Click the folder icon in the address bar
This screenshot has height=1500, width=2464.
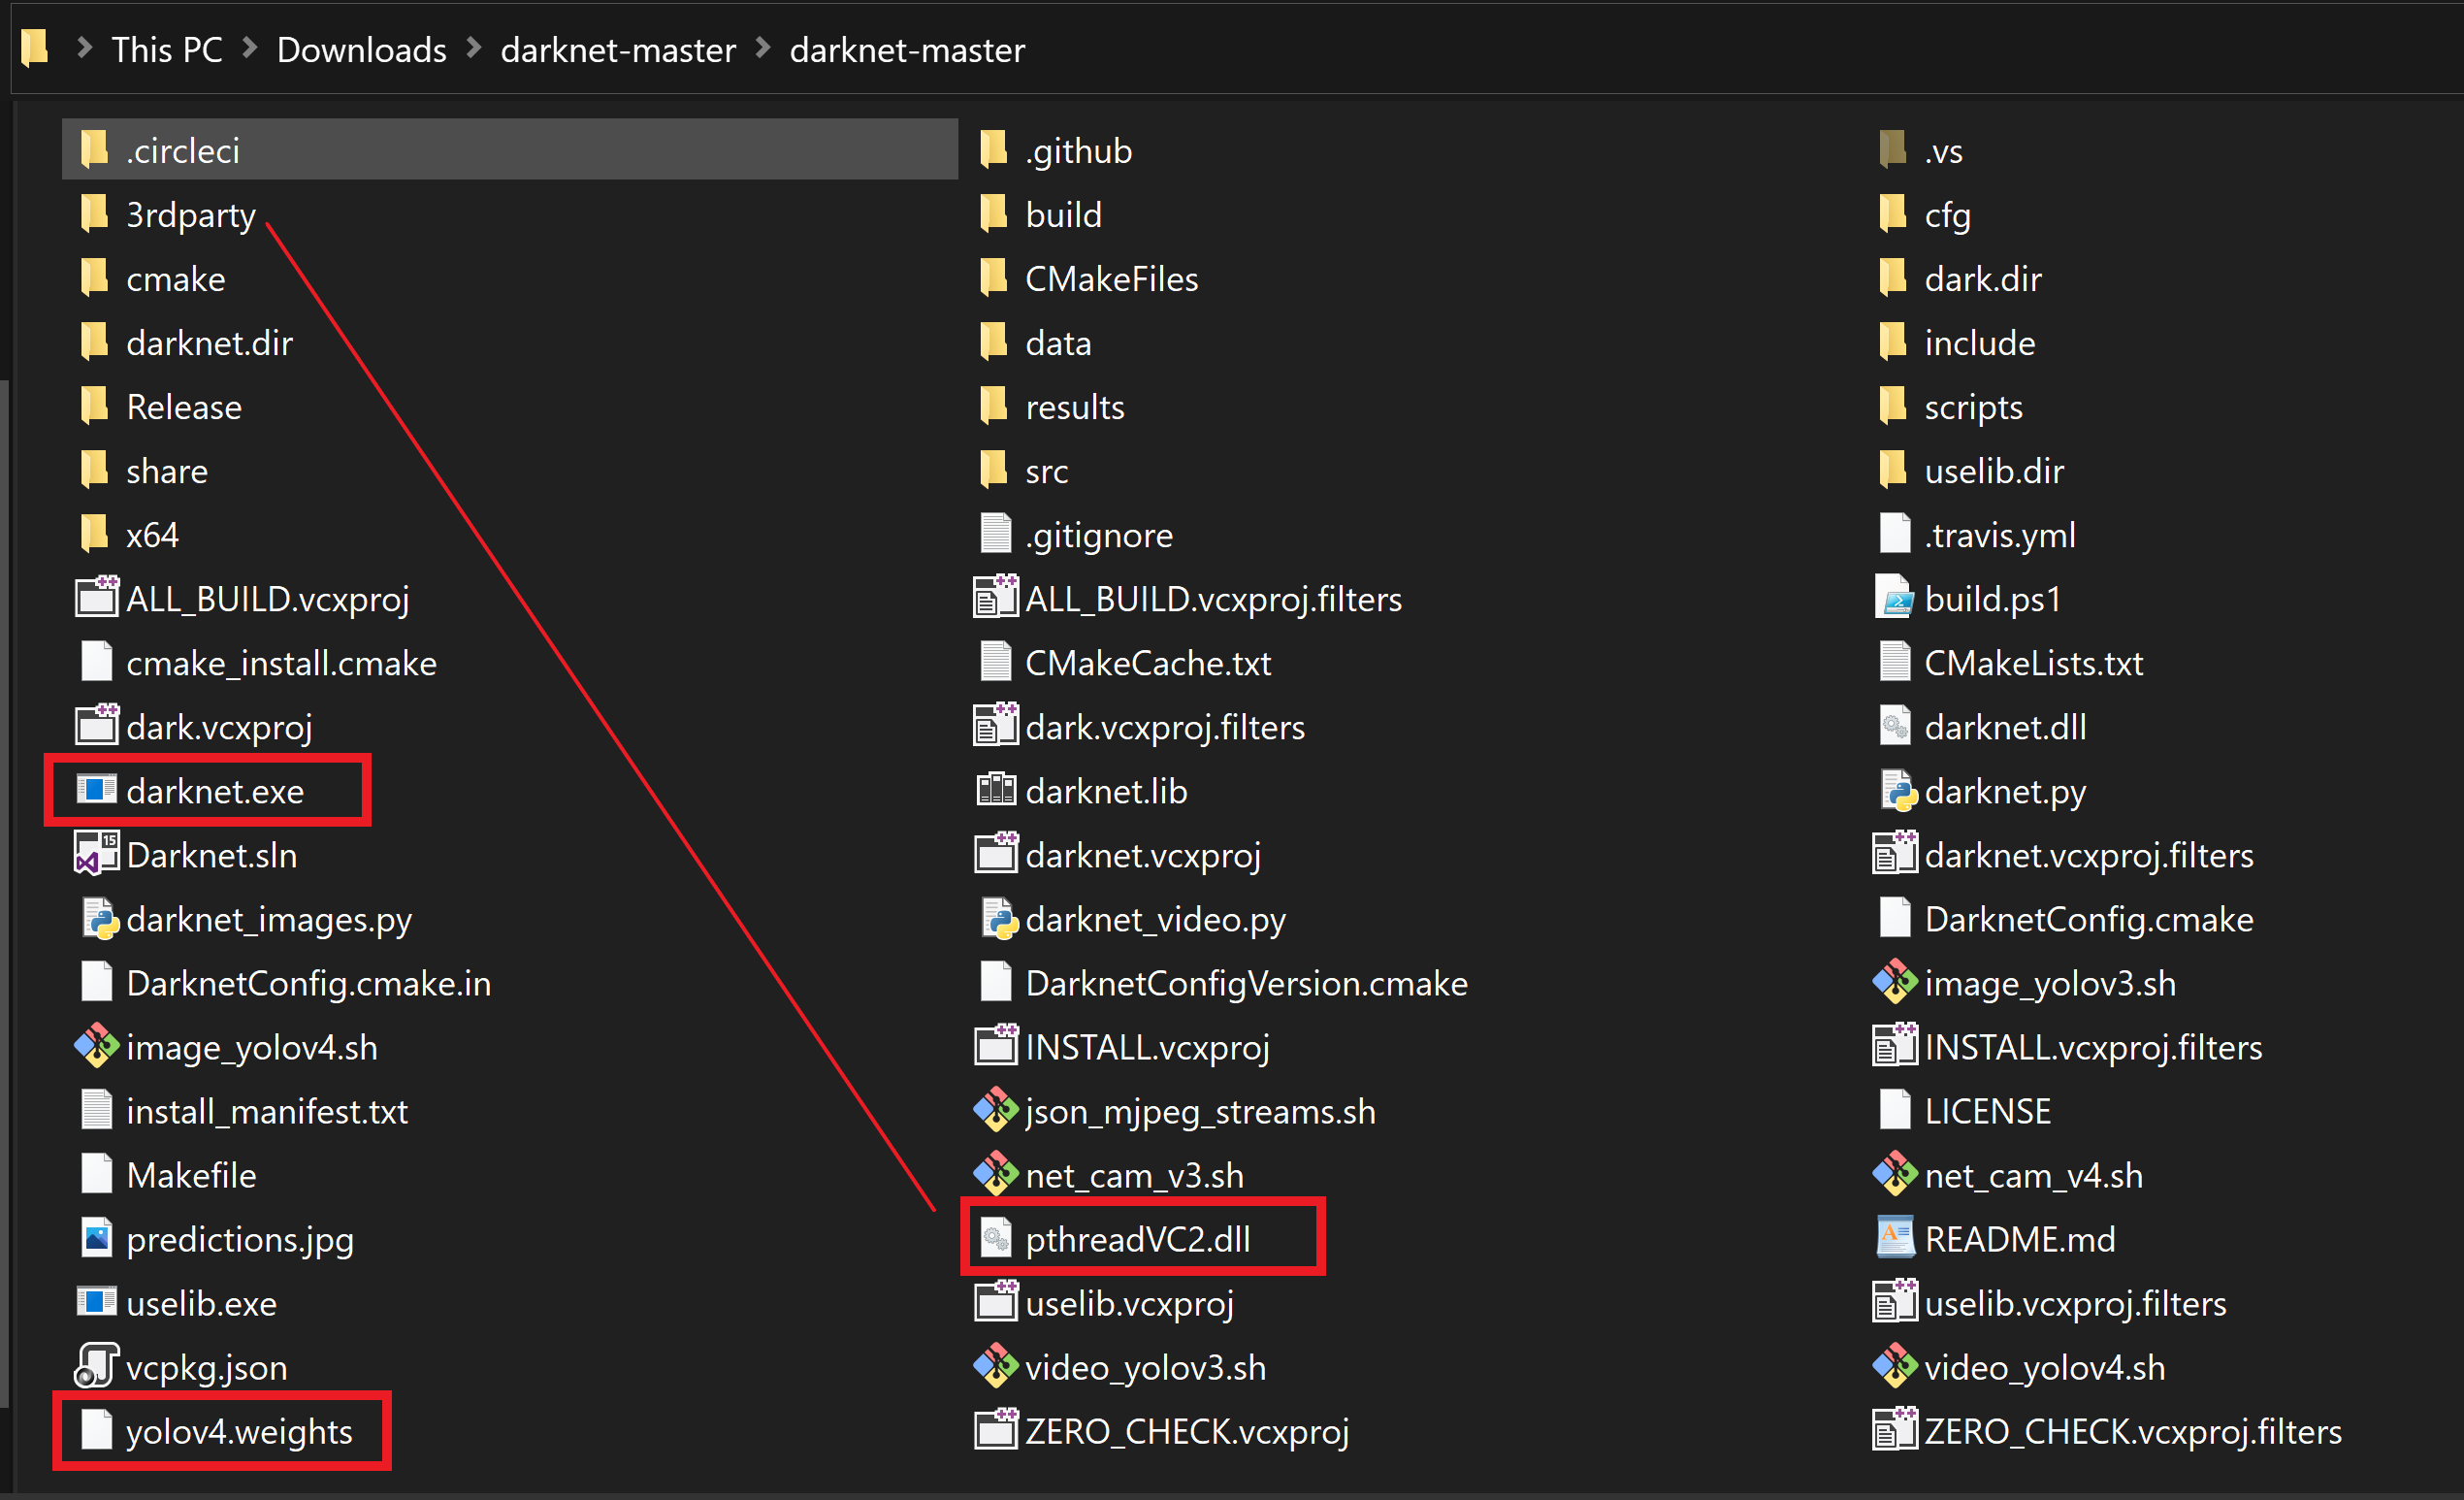pyautogui.click(x=33, y=48)
